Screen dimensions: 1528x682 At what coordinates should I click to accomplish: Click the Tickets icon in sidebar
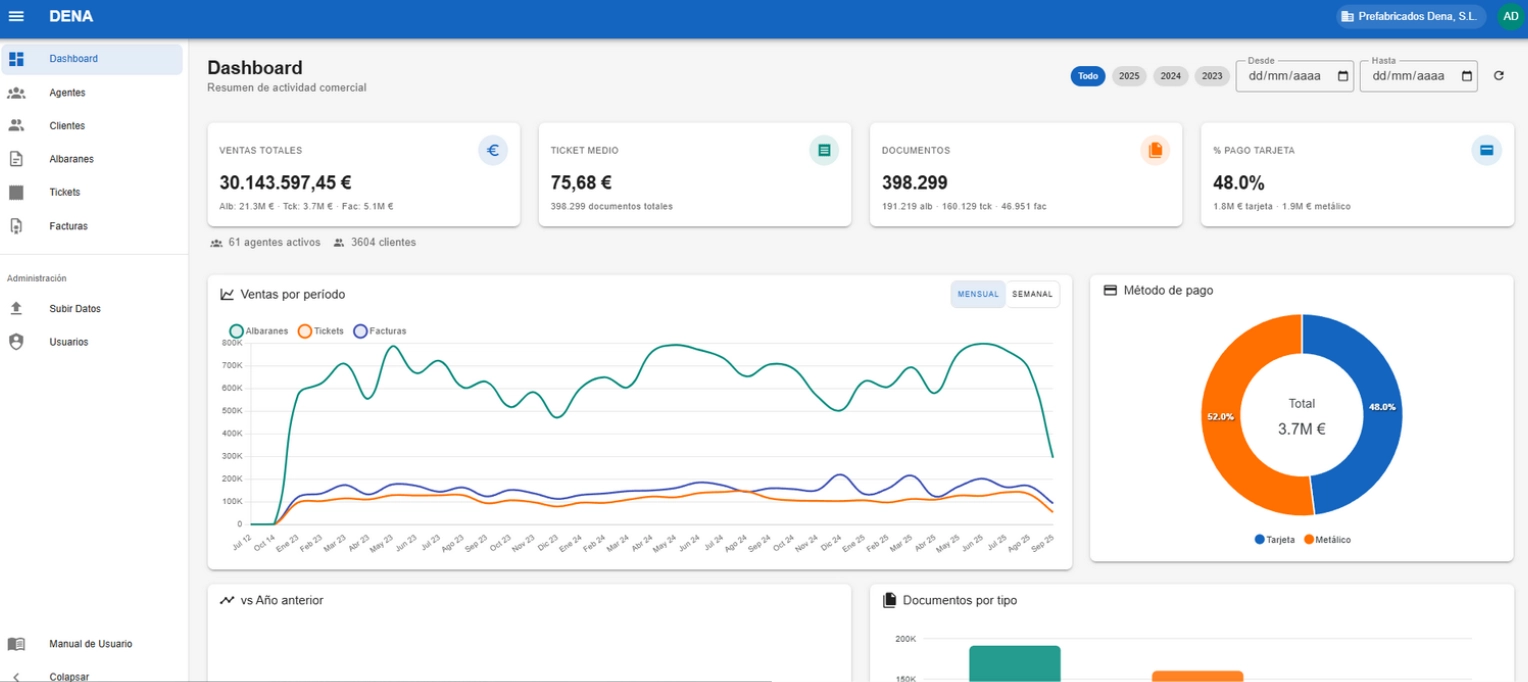coord(16,192)
